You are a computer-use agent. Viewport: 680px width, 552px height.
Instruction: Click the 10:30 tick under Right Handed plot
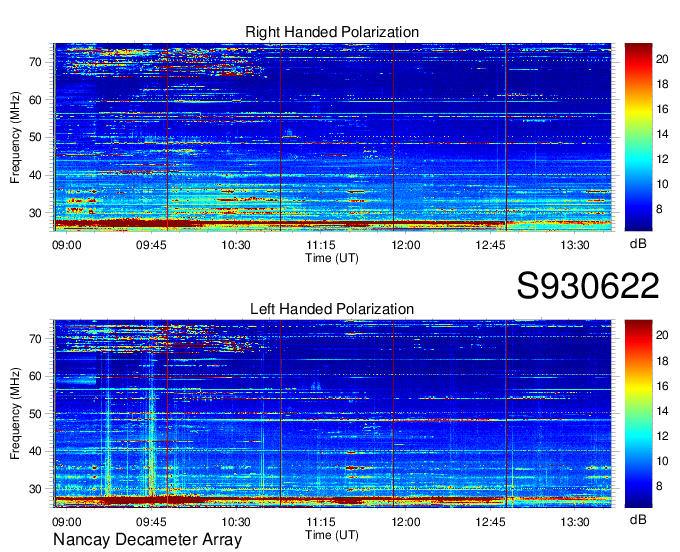(x=236, y=245)
